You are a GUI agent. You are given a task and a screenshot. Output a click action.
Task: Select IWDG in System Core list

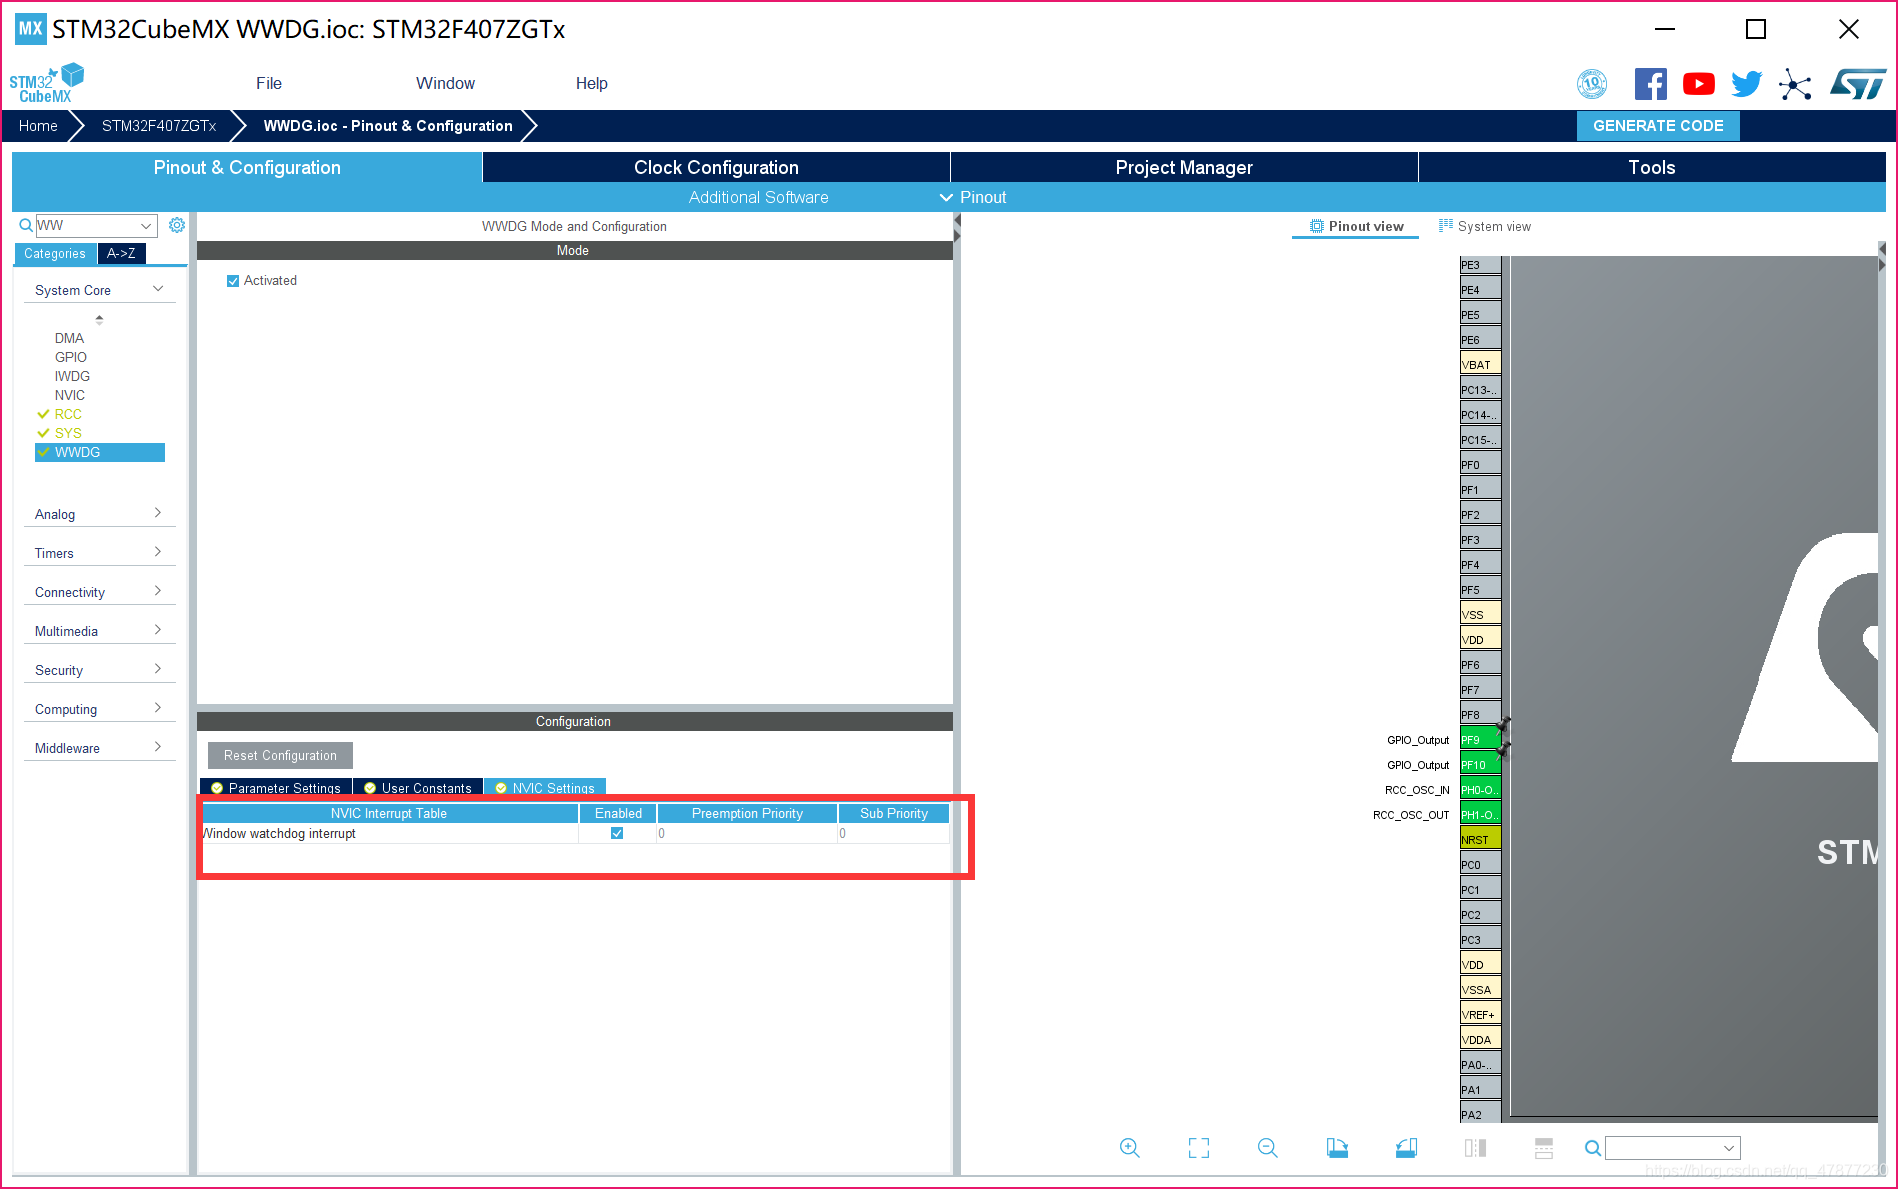coord(72,377)
